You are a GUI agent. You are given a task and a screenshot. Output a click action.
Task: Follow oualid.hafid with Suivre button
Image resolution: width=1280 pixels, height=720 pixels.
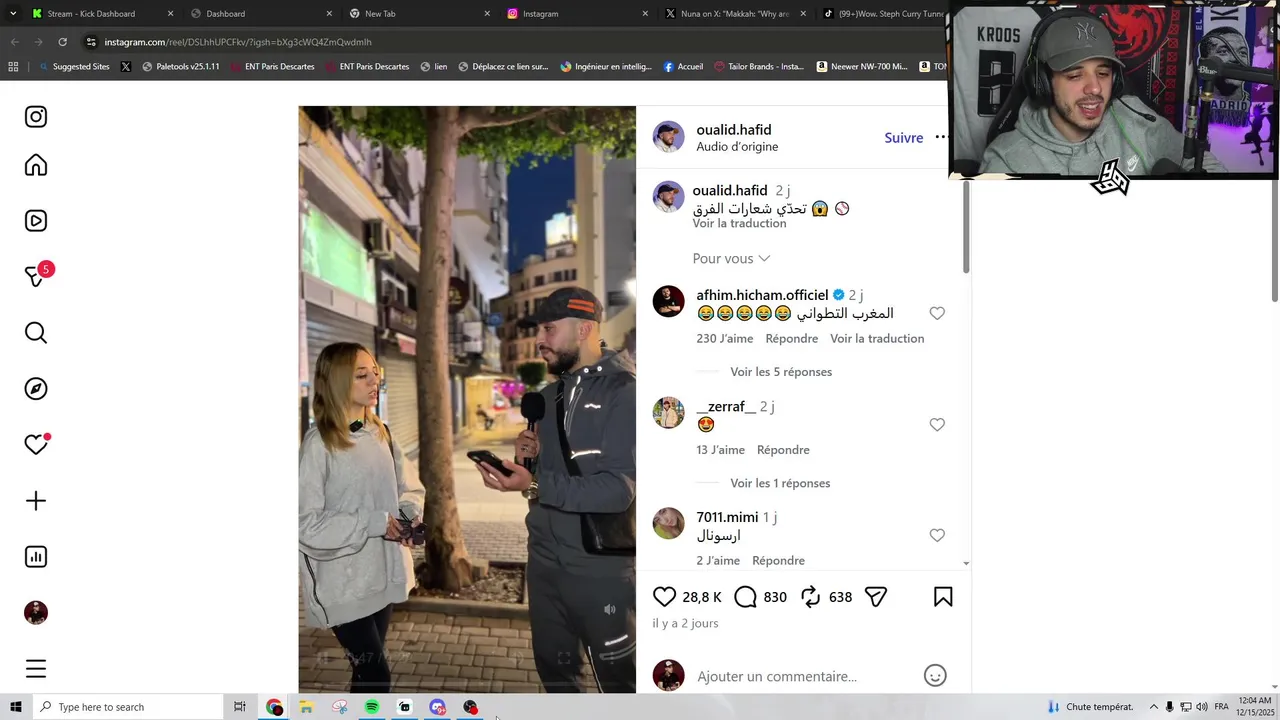(904, 138)
